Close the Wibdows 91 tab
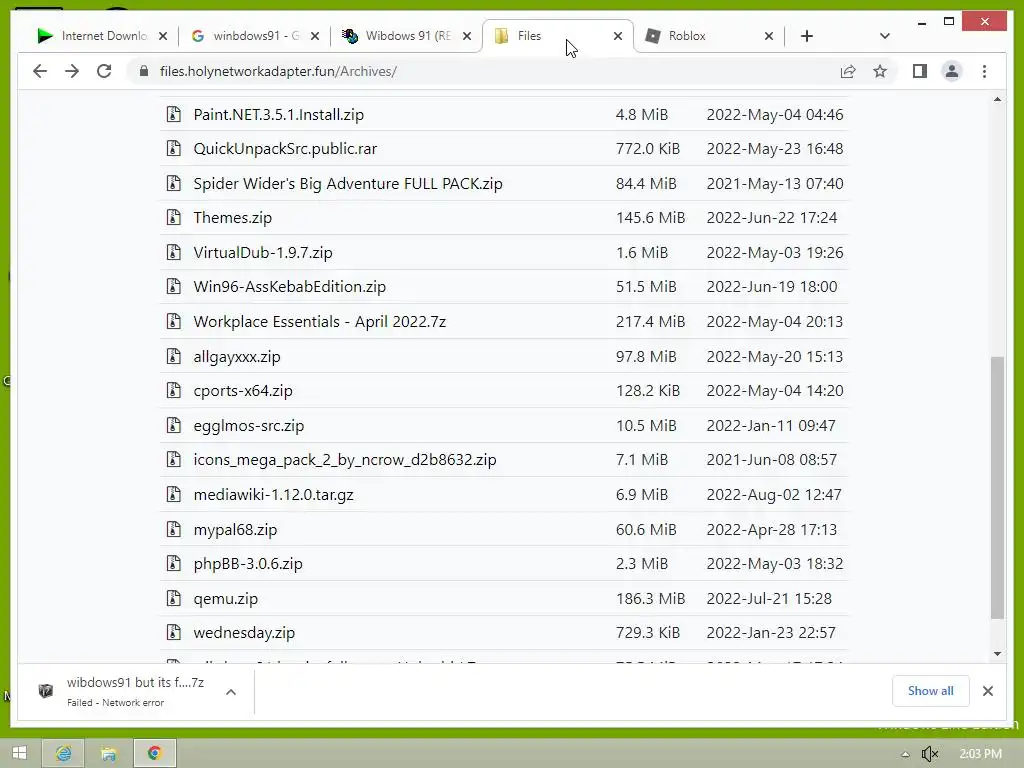Image resolution: width=1024 pixels, height=768 pixels. 467,36
